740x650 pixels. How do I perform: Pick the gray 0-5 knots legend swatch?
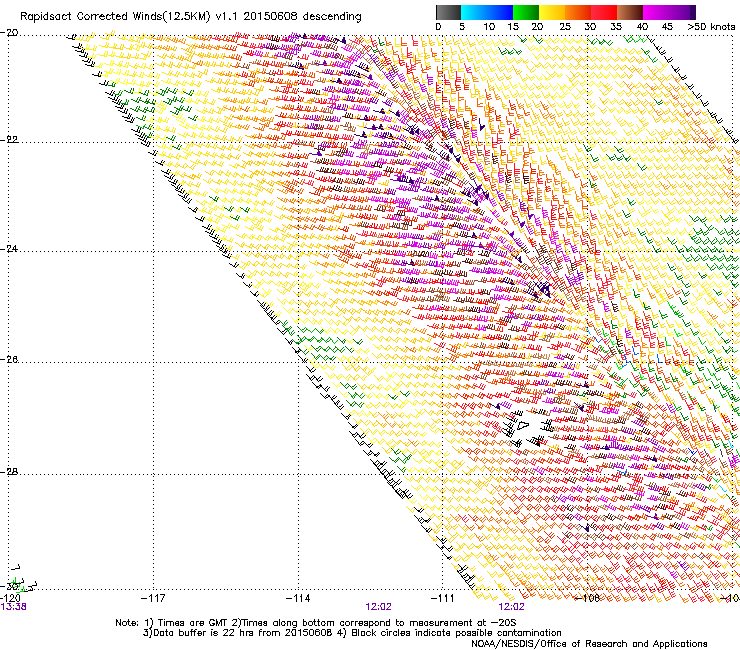pos(448,12)
